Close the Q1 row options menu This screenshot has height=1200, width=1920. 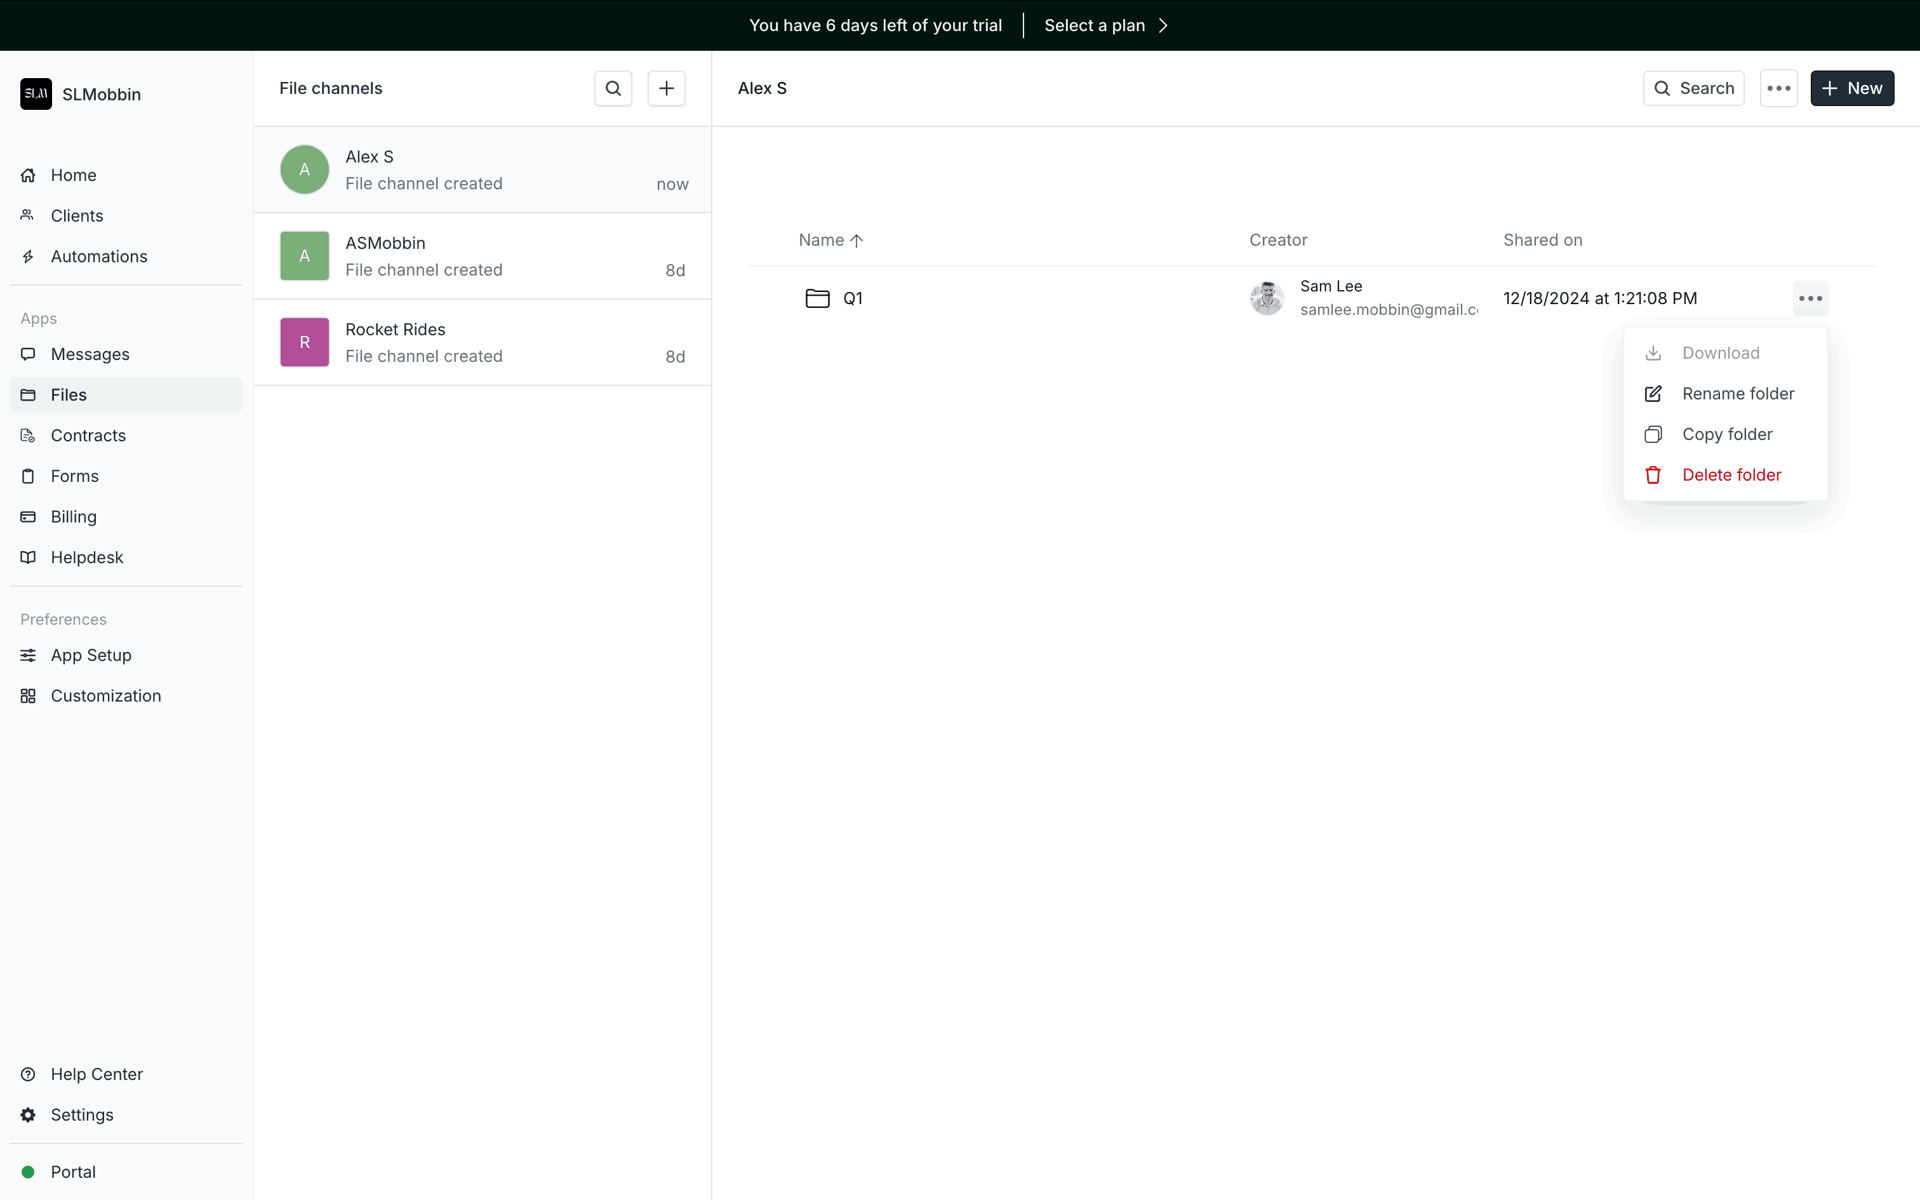[x=1810, y=298]
